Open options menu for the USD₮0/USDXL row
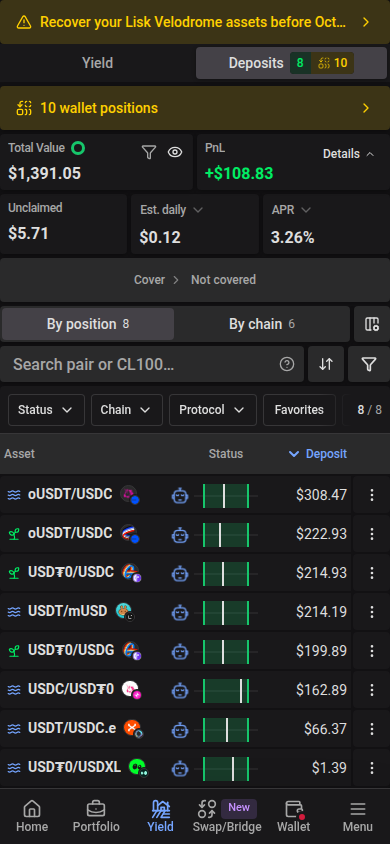Image resolution: width=390 pixels, height=844 pixels. coord(371,768)
